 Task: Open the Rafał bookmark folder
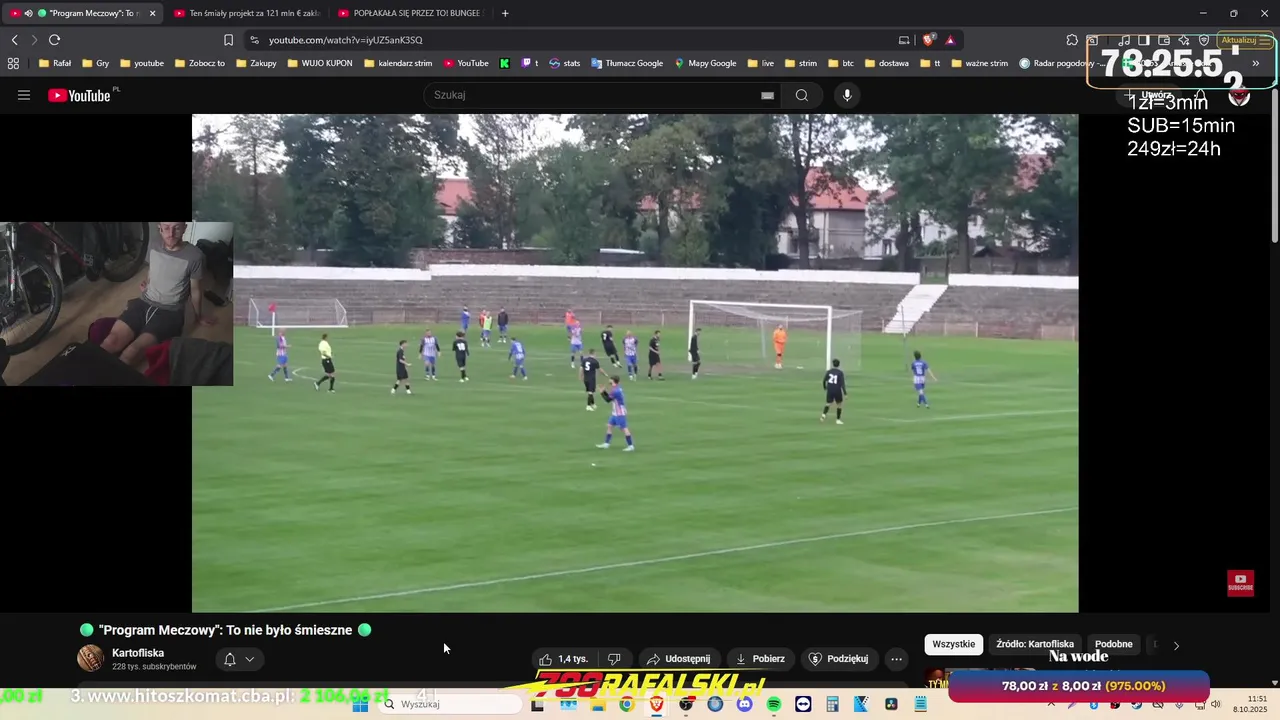click(x=54, y=63)
